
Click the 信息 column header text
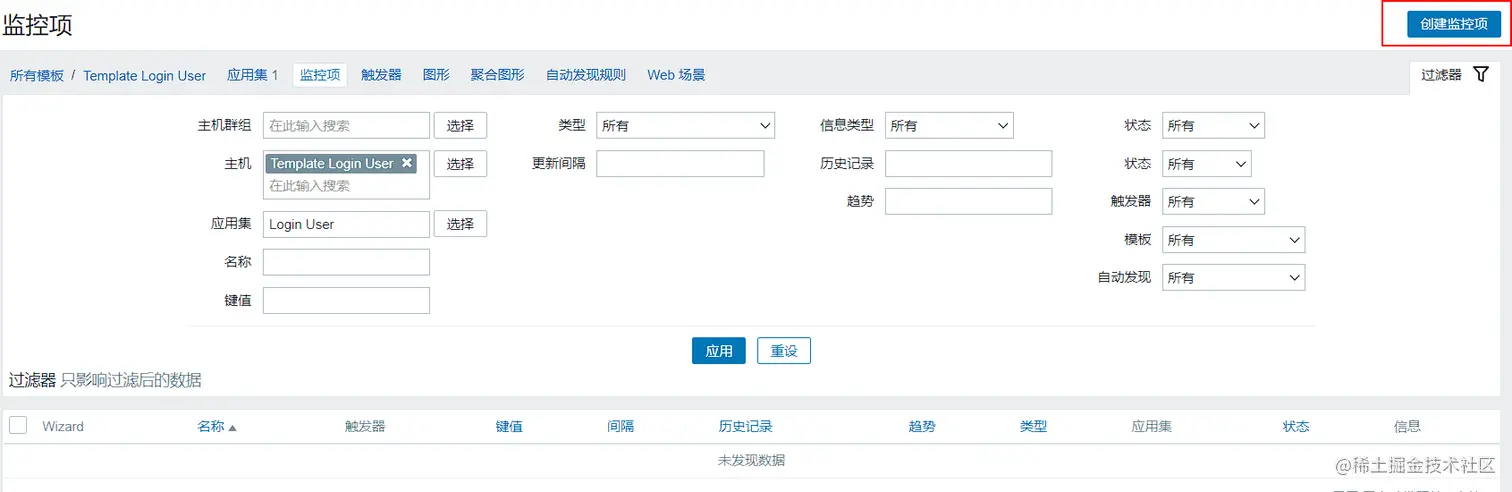[1407, 426]
